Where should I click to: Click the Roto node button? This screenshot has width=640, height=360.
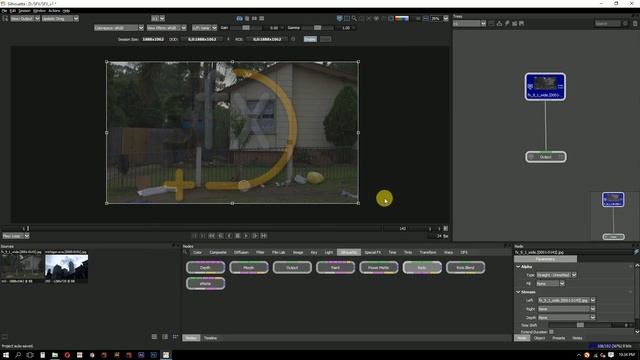(x=422, y=268)
